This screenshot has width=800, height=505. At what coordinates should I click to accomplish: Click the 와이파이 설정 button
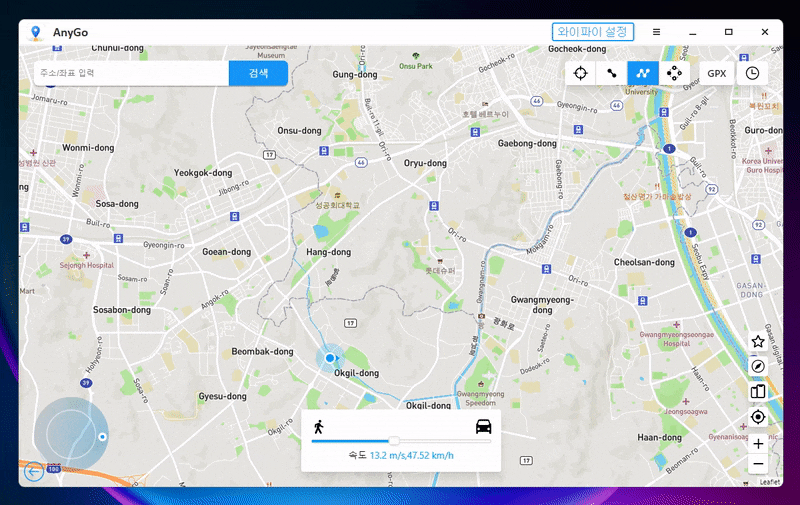coord(592,32)
